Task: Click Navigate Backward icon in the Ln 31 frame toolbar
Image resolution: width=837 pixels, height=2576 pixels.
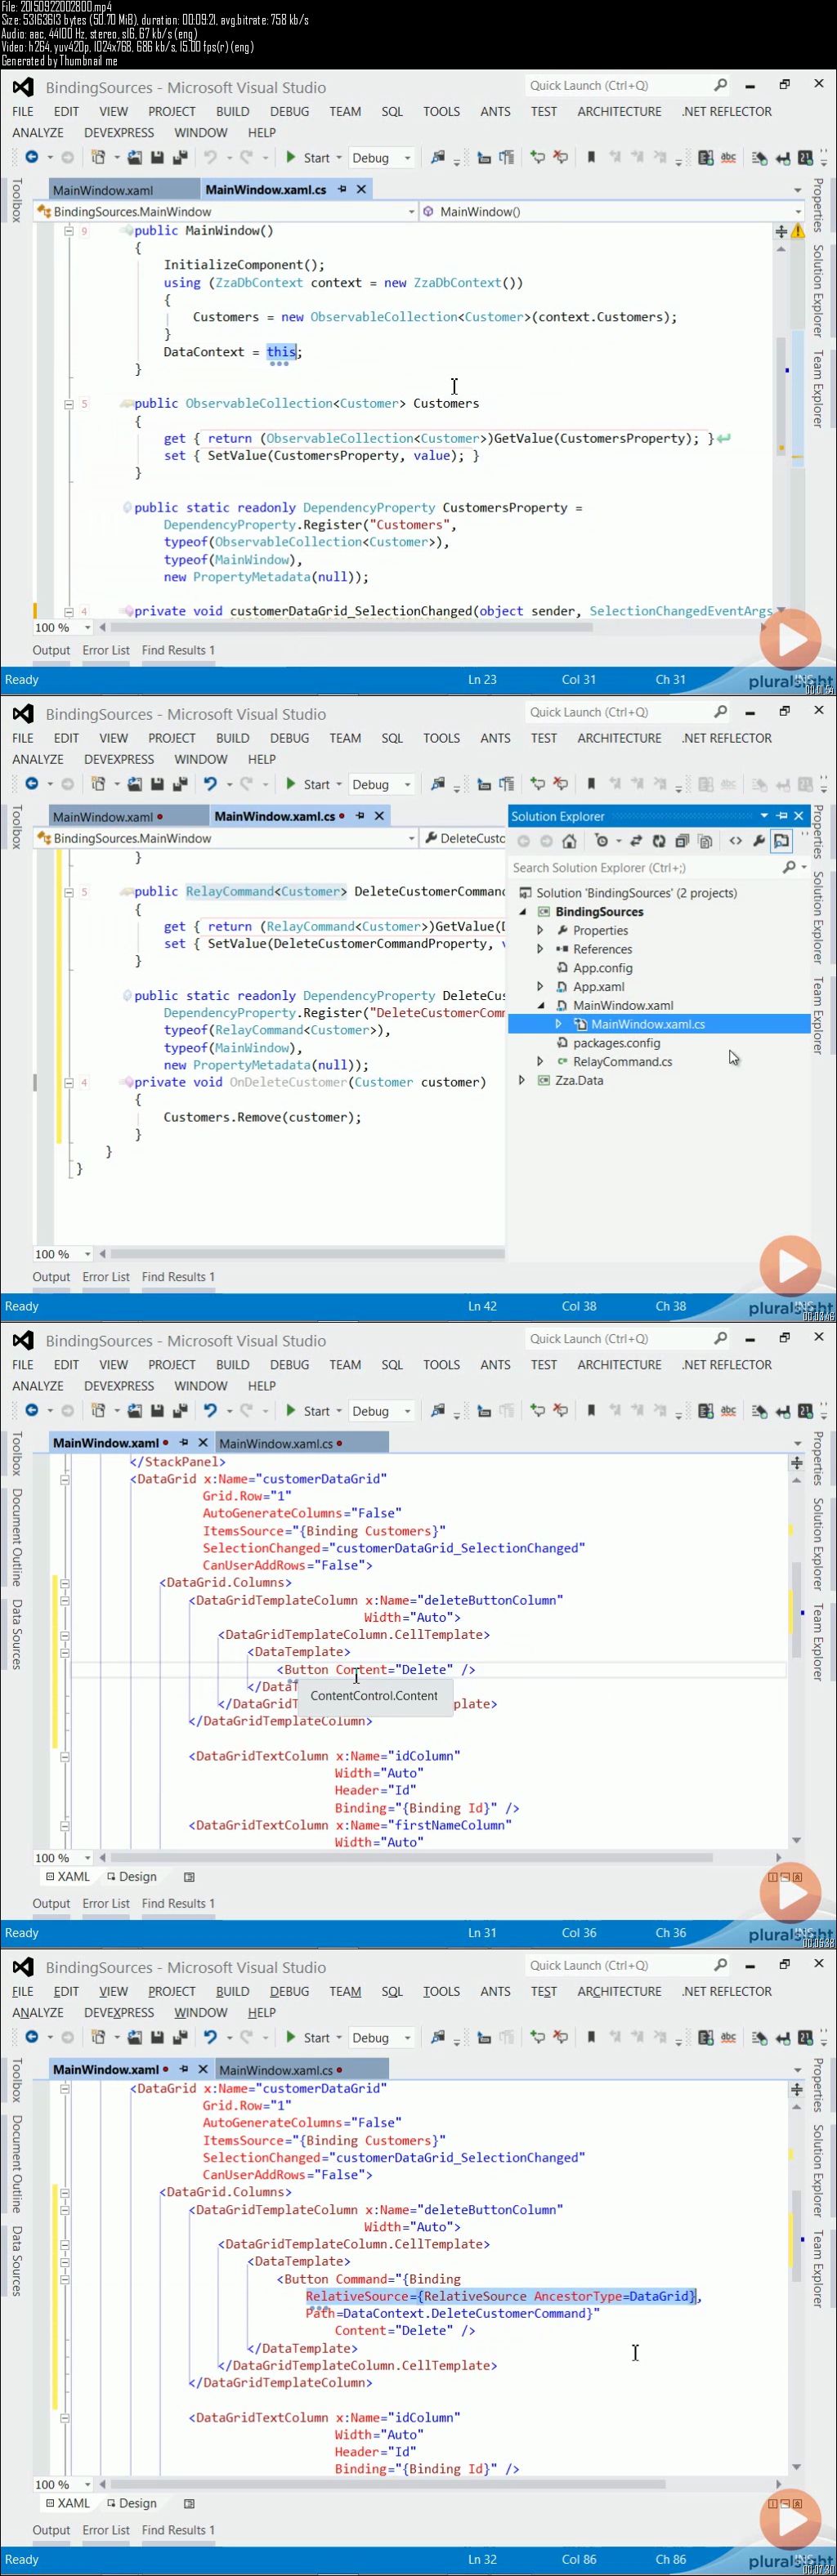Action: 32,1410
